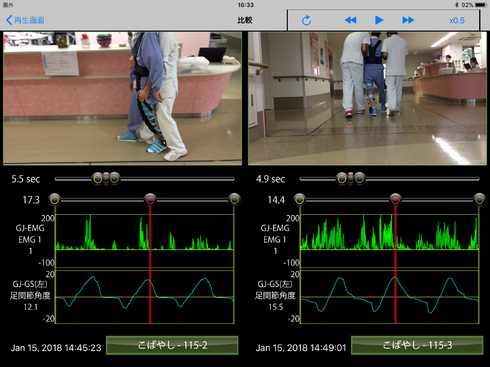Click red cursor marker on the 14.4 range bar

pos(395,200)
